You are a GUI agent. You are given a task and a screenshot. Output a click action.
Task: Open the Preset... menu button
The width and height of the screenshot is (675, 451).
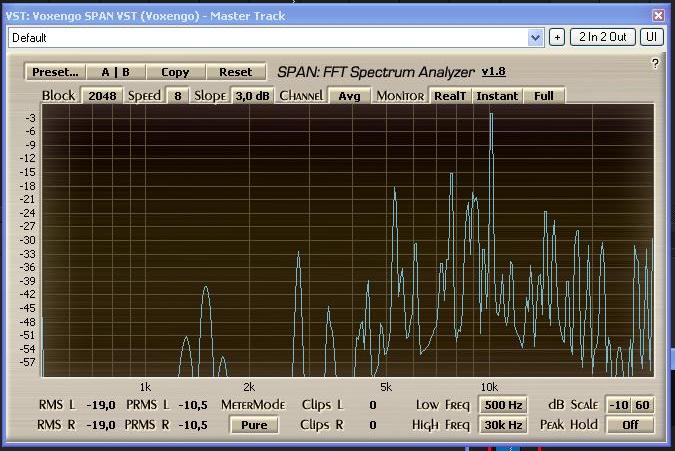(x=56, y=72)
